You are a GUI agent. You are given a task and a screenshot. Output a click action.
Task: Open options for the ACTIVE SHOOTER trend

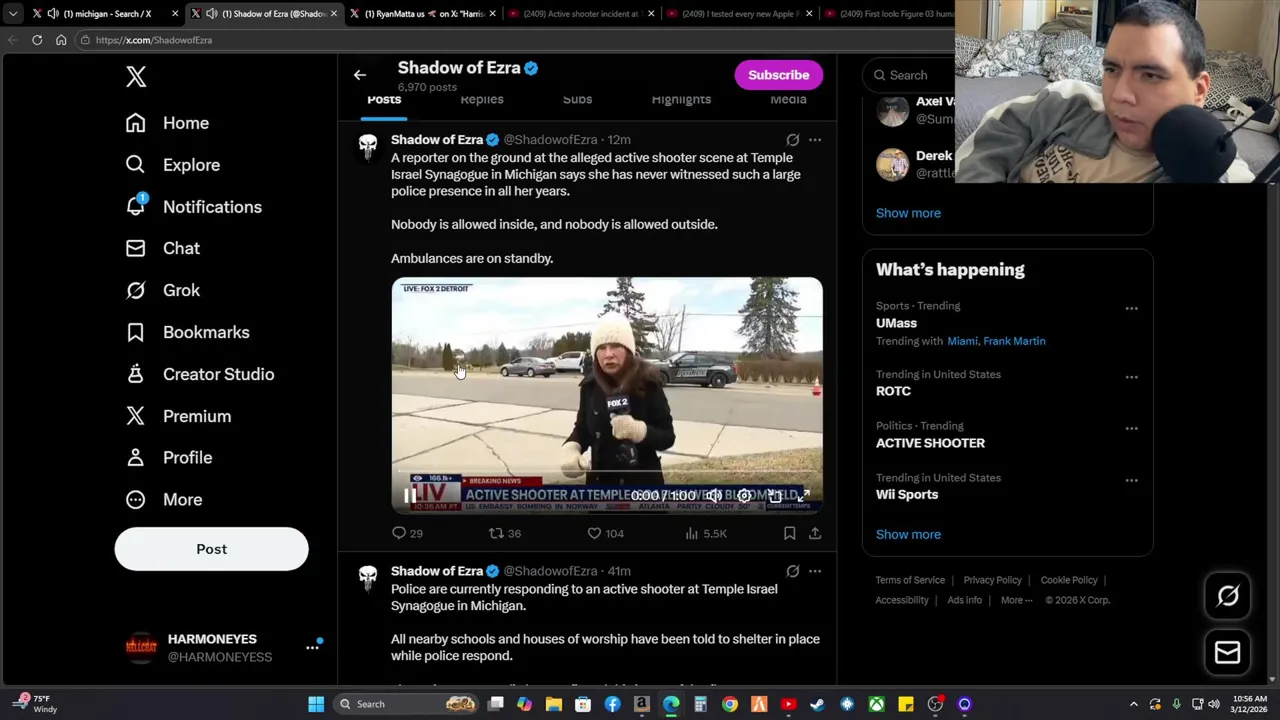(1131, 428)
